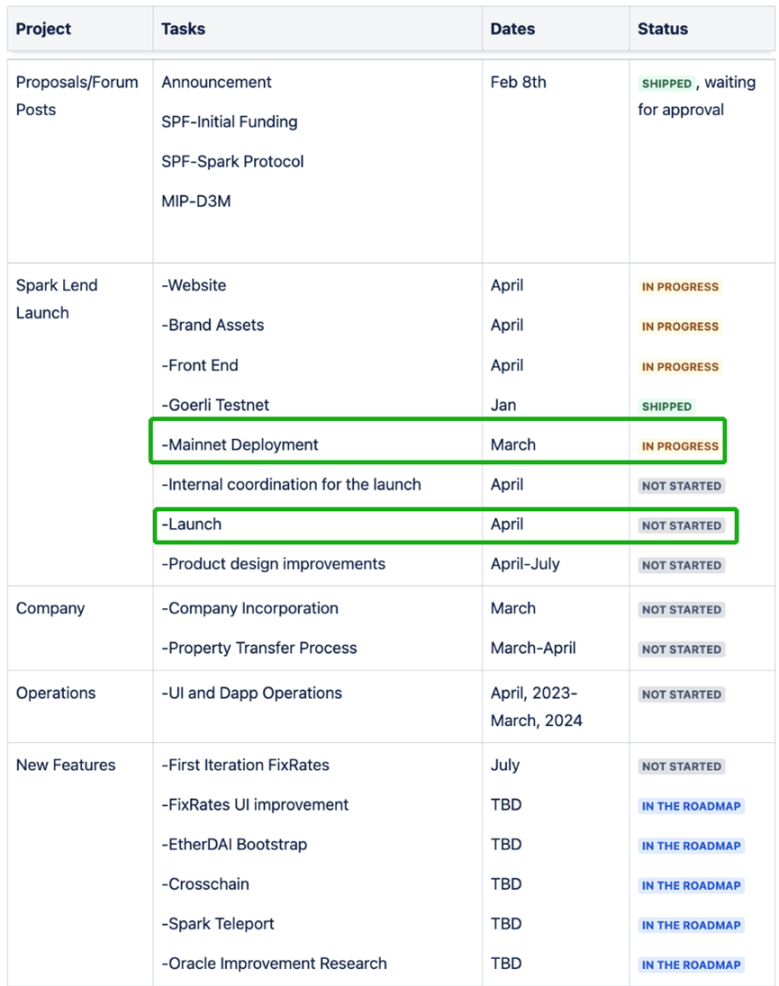779x986 pixels.
Task: Click the April-July date for Product design improvements
Action: pos(525,564)
